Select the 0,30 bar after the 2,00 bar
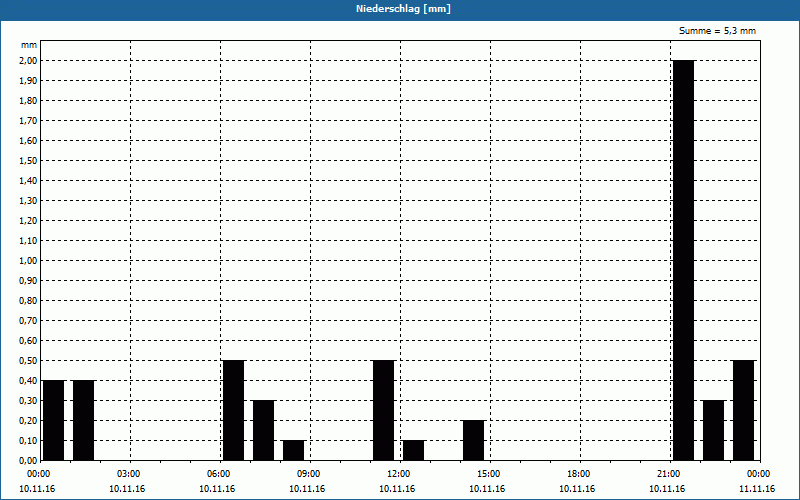This screenshot has height=500, width=800. pyautogui.click(x=714, y=430)
